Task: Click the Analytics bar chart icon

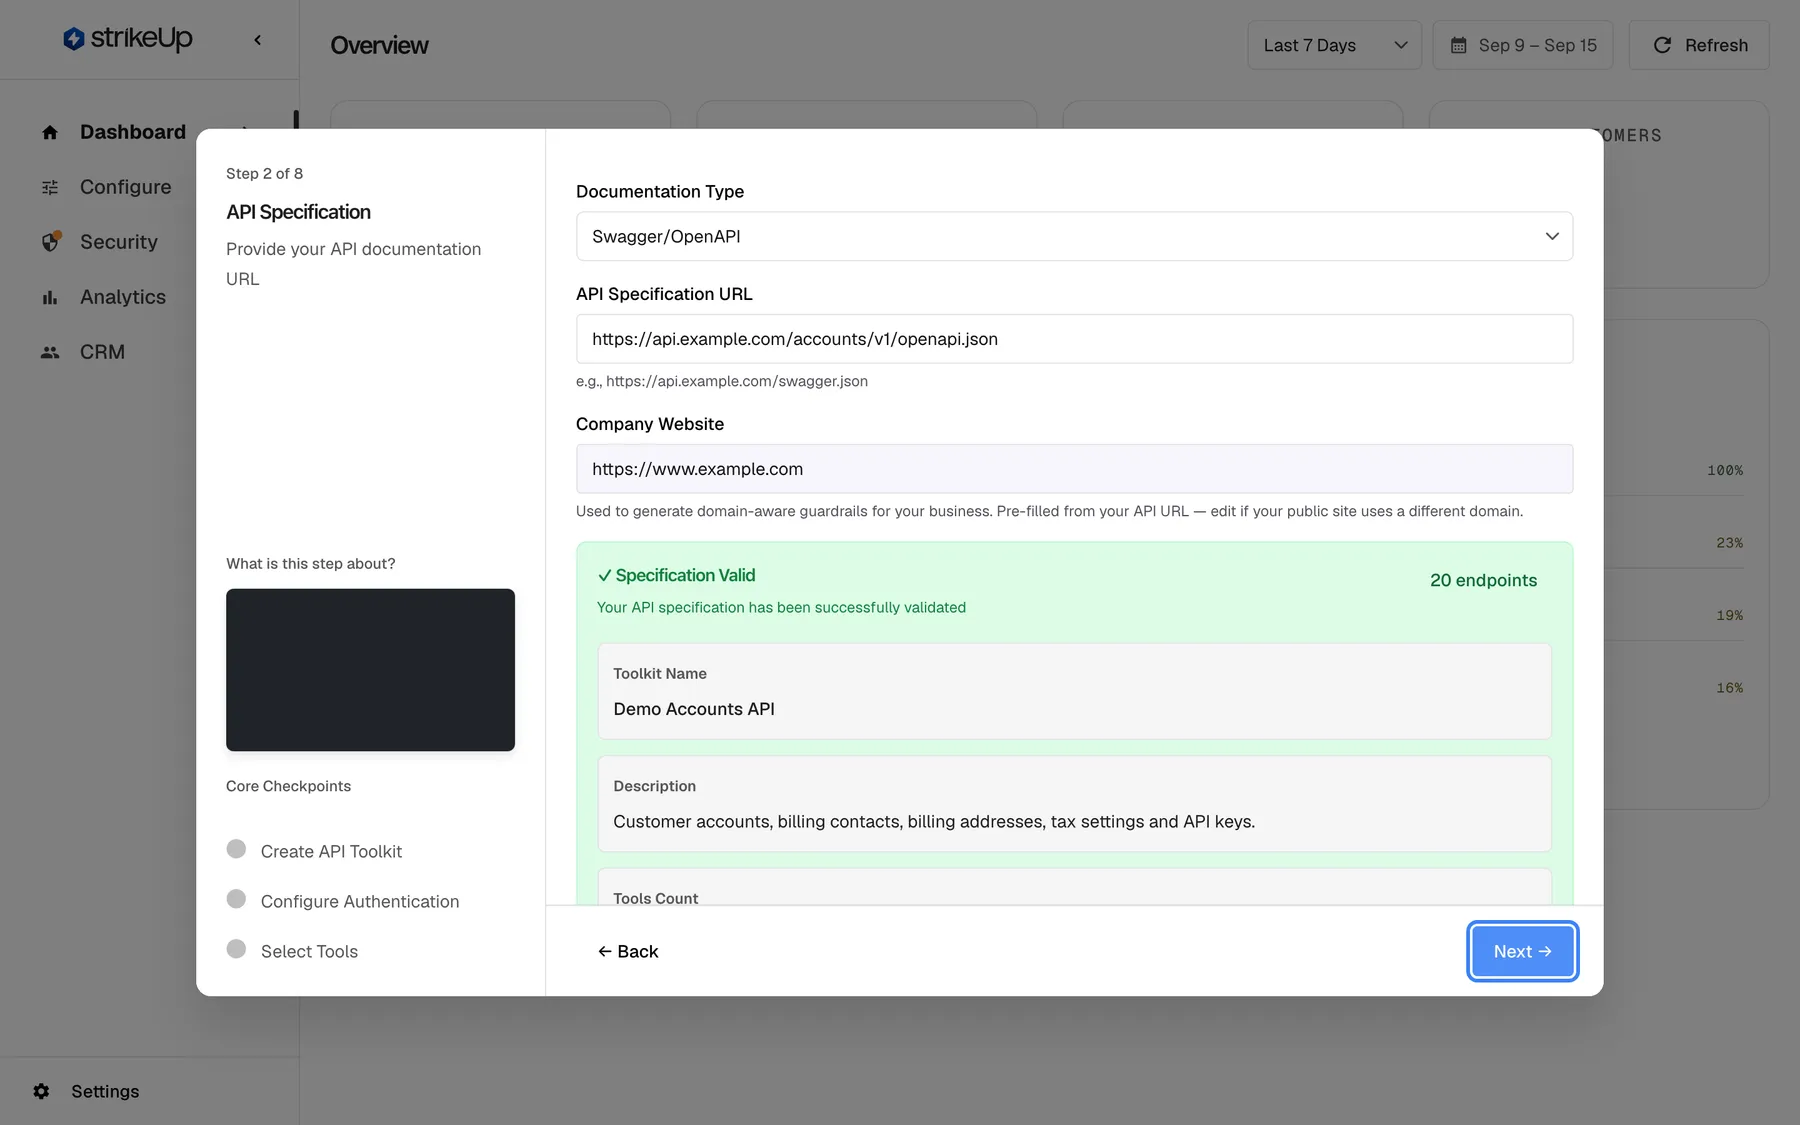Action: [50, 297]
